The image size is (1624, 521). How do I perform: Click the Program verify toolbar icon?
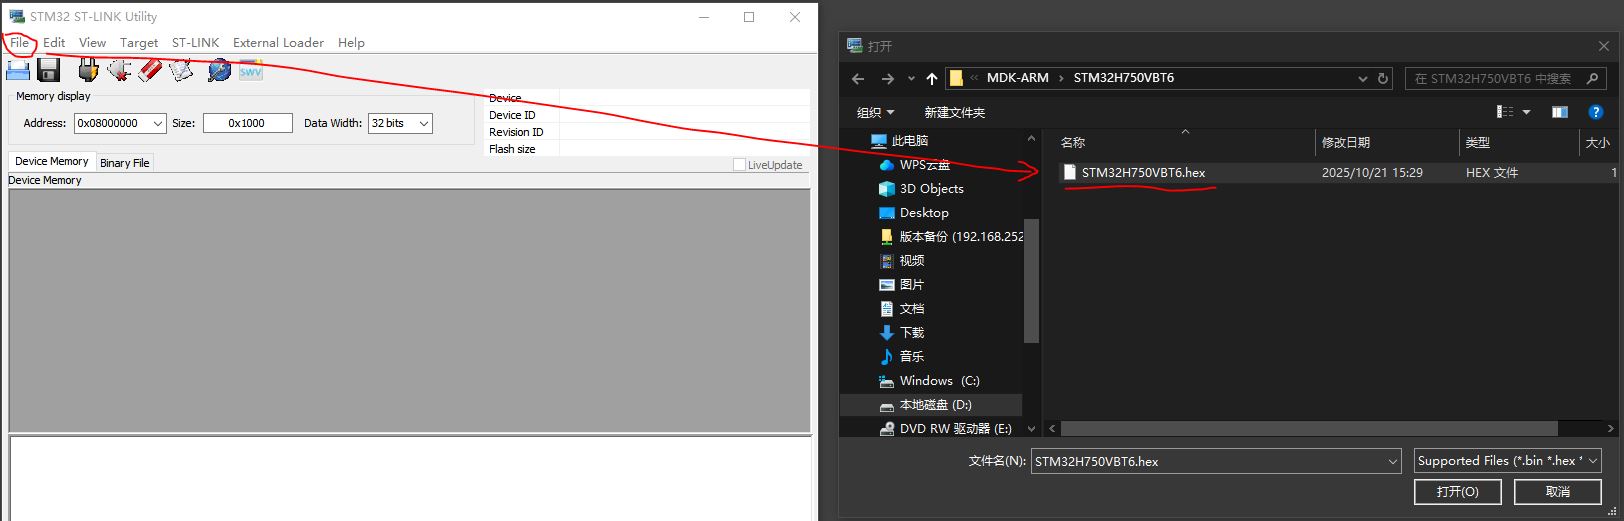pyautogui.click(x=181, y=70)
